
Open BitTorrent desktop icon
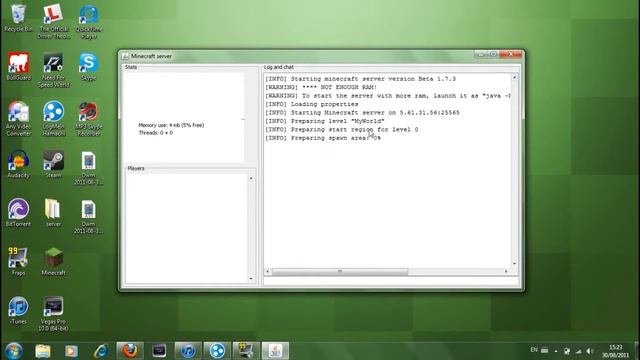coord(18,213)
